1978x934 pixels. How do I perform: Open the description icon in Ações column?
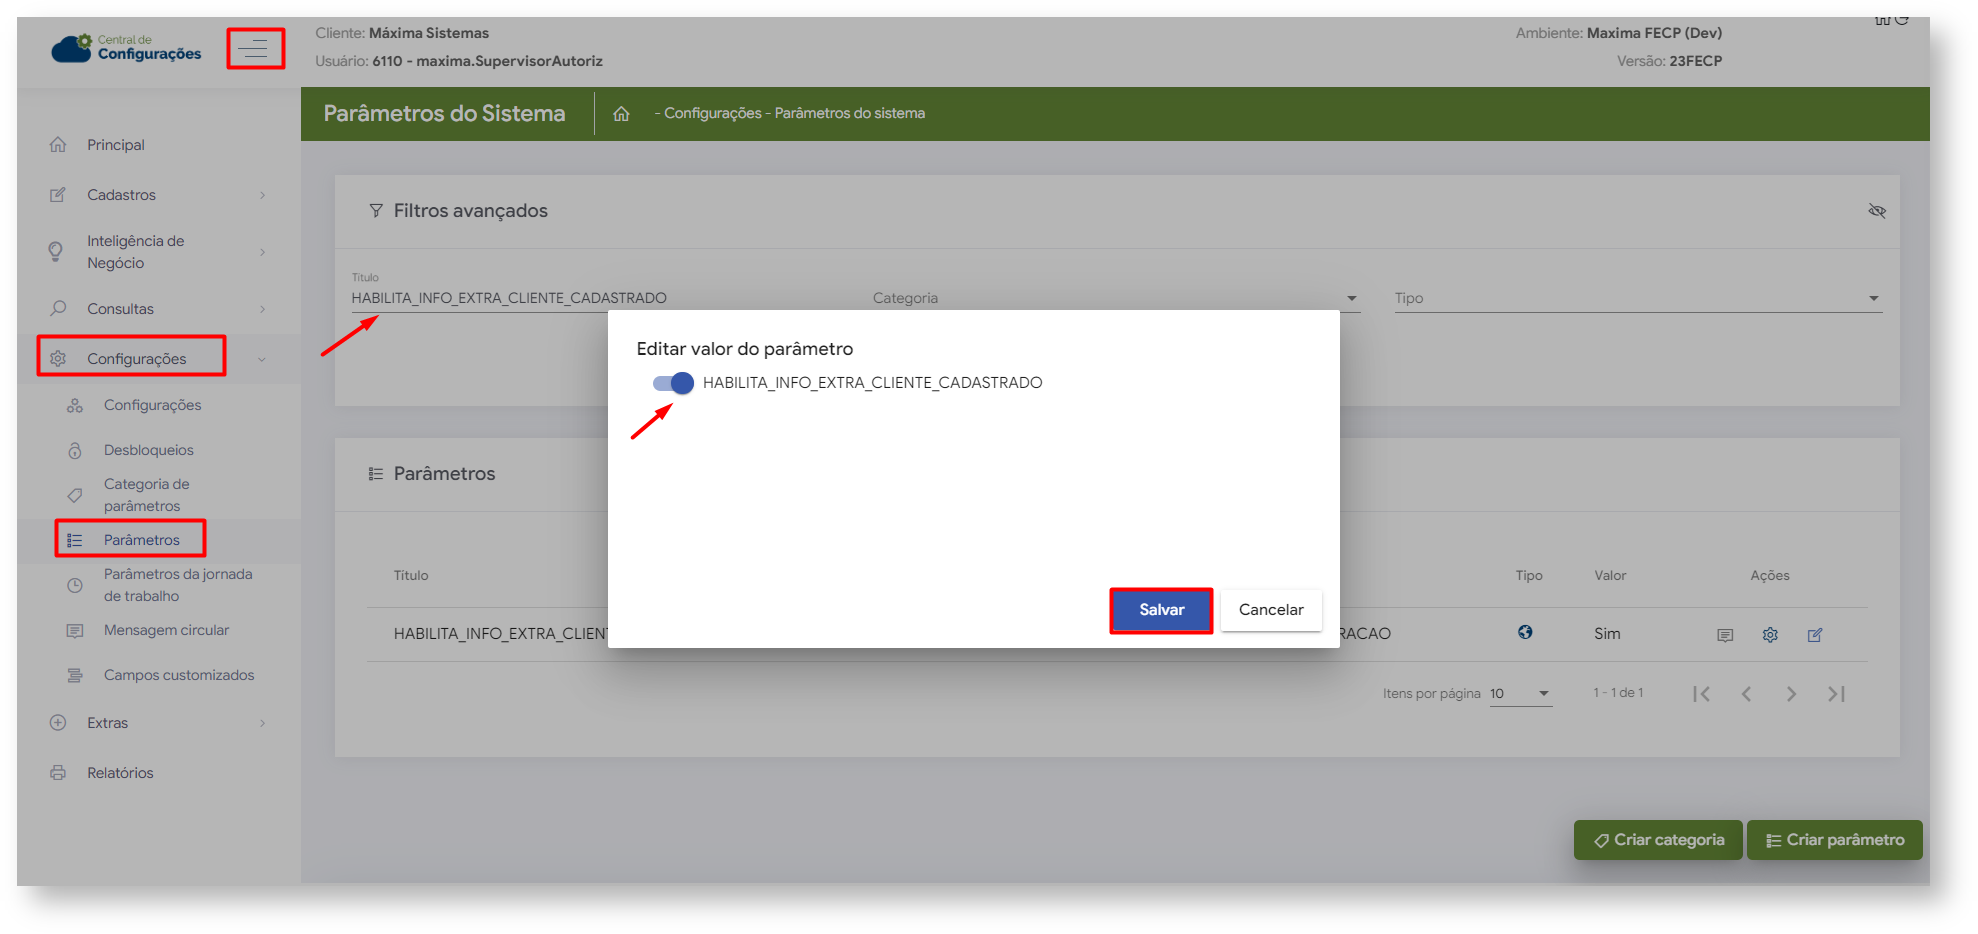(x=1725, y=635)
